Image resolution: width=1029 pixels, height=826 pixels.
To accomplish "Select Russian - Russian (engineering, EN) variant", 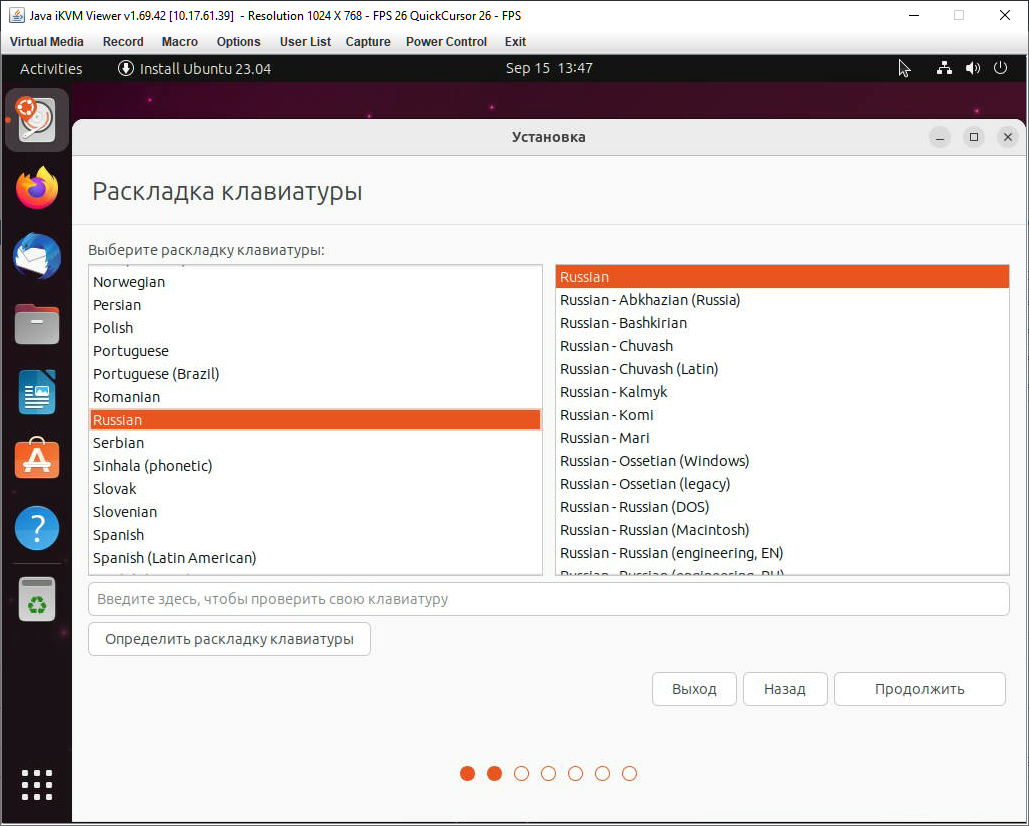I will 782,552.
